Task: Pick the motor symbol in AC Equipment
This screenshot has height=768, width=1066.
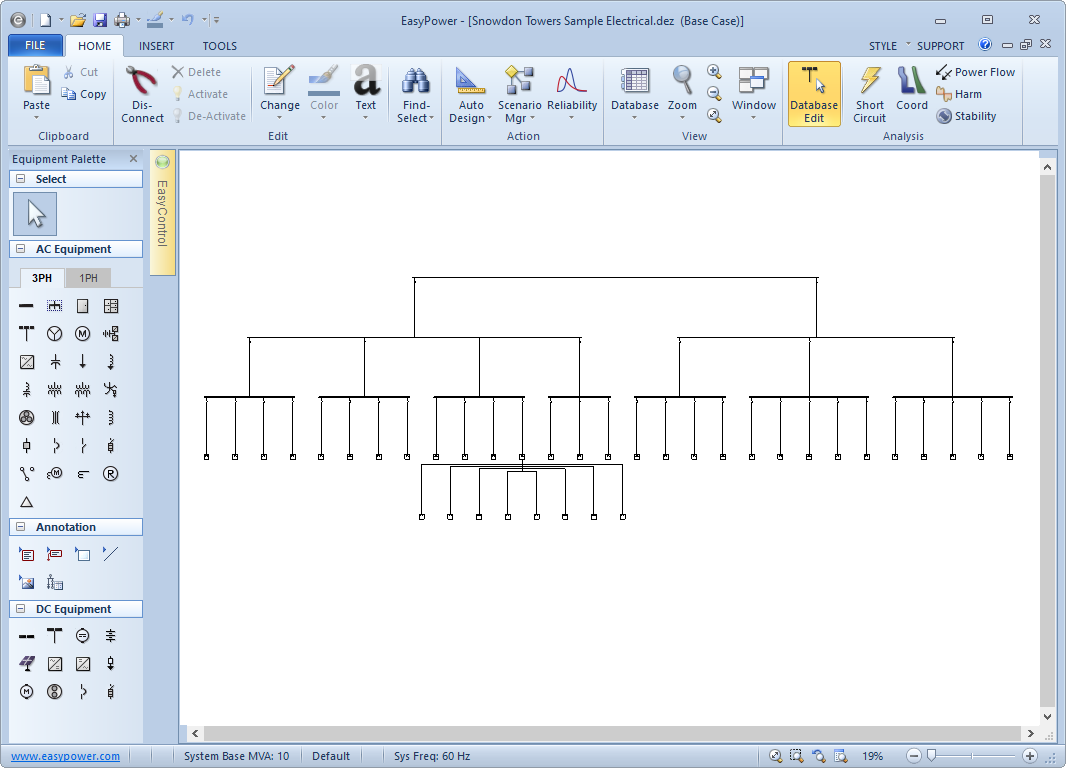Action: pyautogui.click(x=83, y=333)
